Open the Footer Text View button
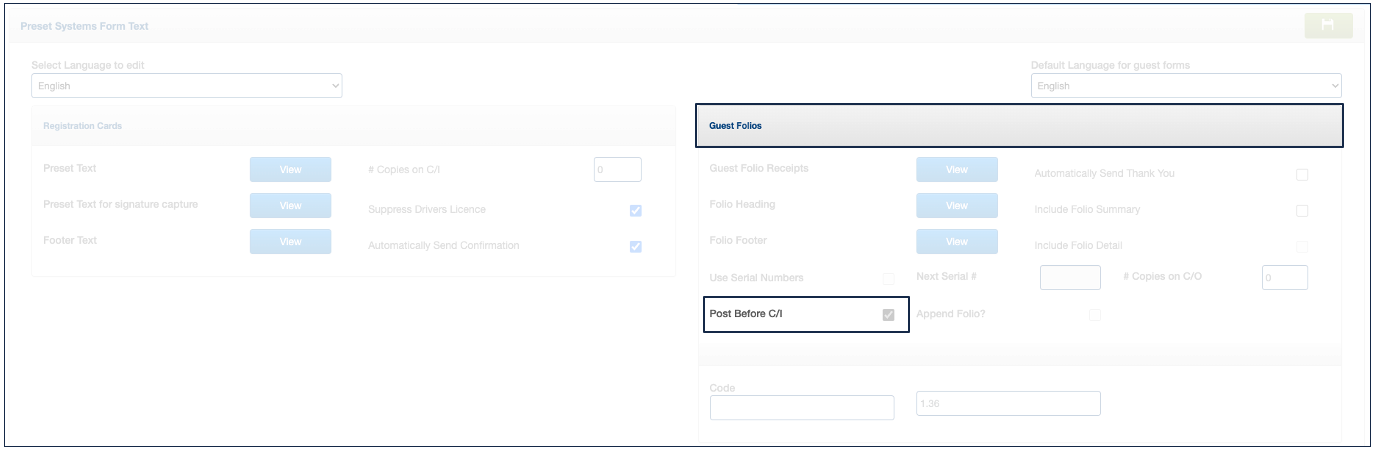Screen dimensions: 1376x450 point(290,242)
